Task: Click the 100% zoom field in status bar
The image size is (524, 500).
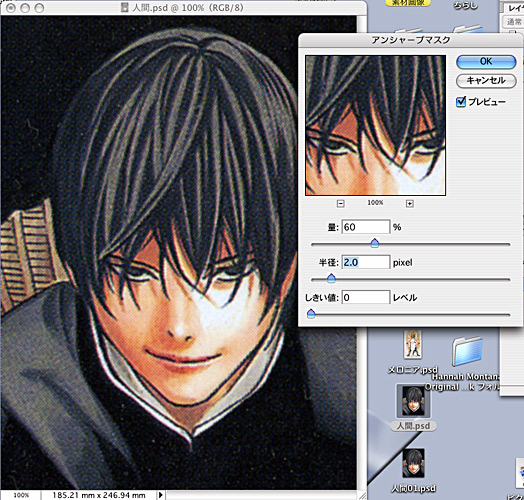Action: click(21, 495)
